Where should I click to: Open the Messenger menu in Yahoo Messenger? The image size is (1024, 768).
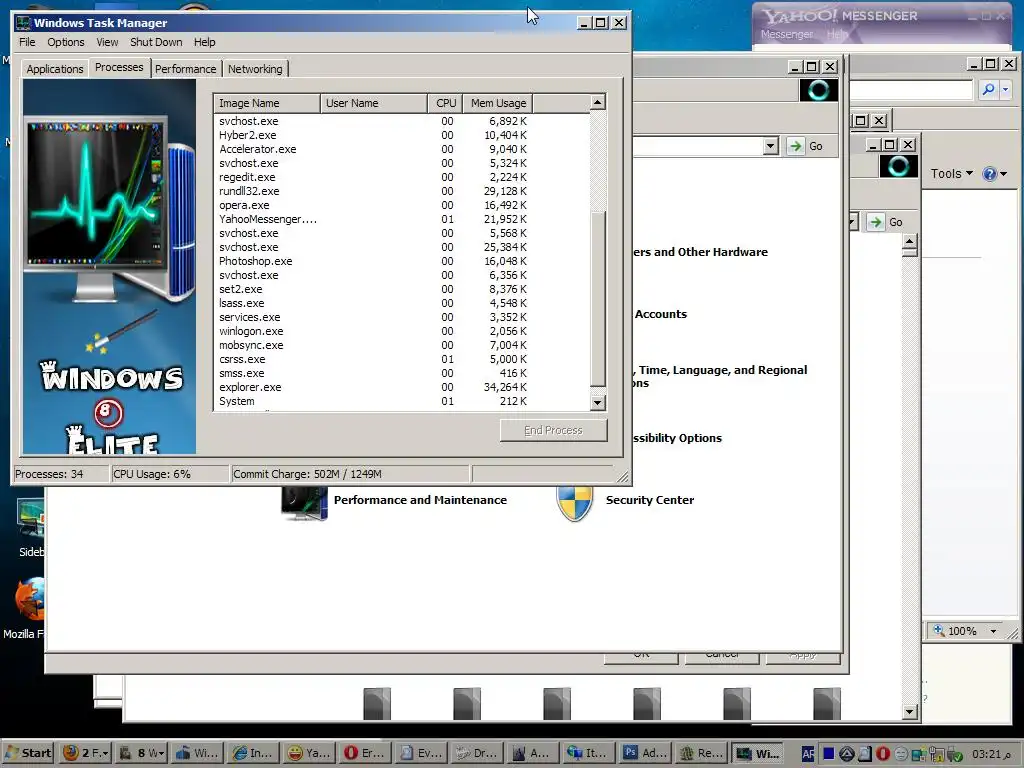tap(786, 34)
